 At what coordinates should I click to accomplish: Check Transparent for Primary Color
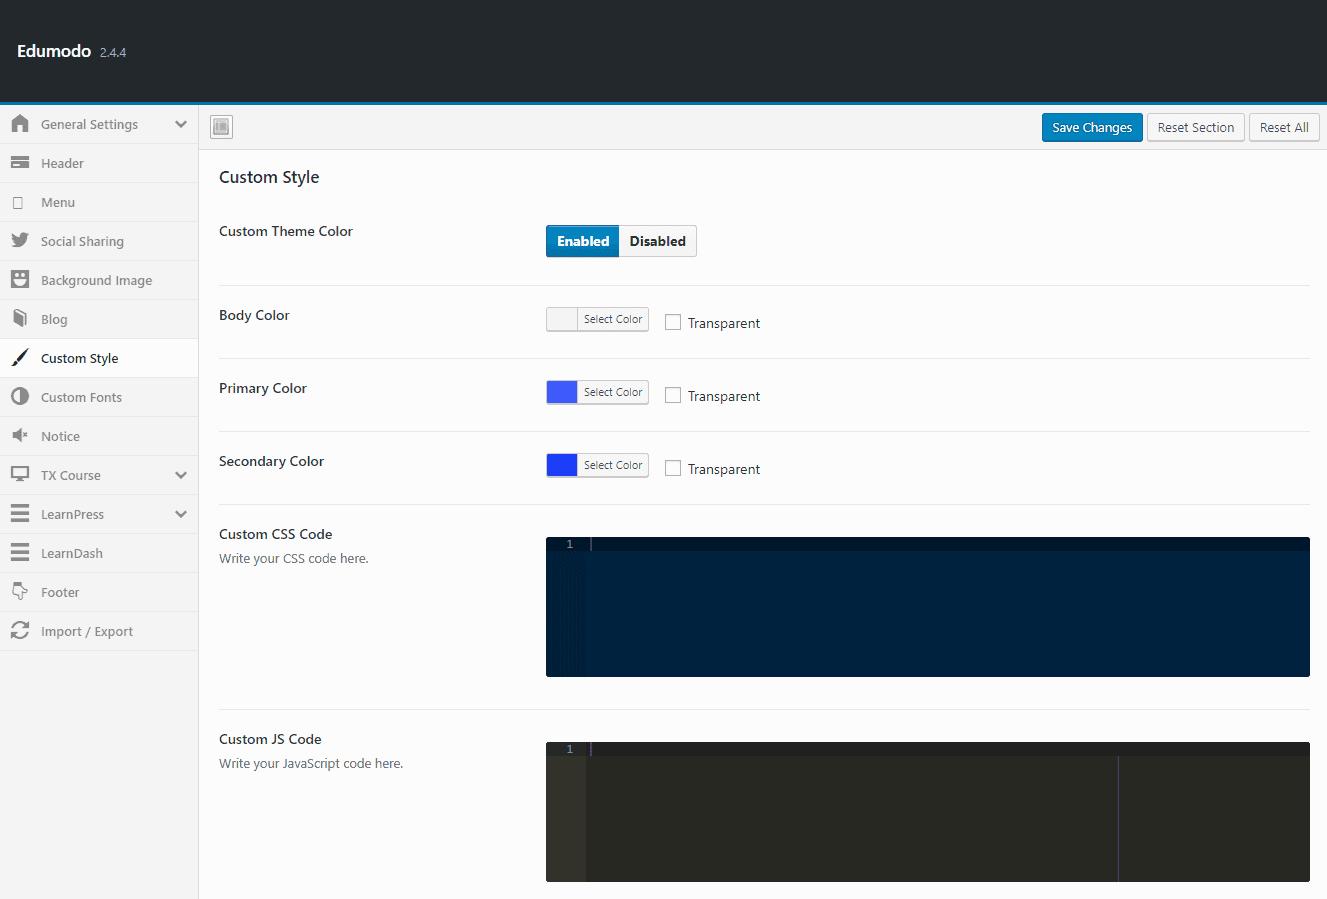pos(673,395)
